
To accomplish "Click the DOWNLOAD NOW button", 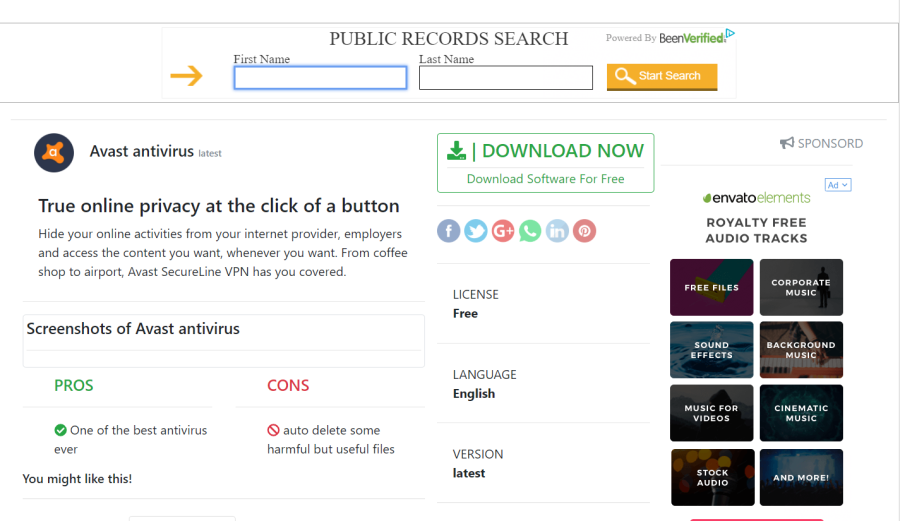I will [x=545, y=163].
